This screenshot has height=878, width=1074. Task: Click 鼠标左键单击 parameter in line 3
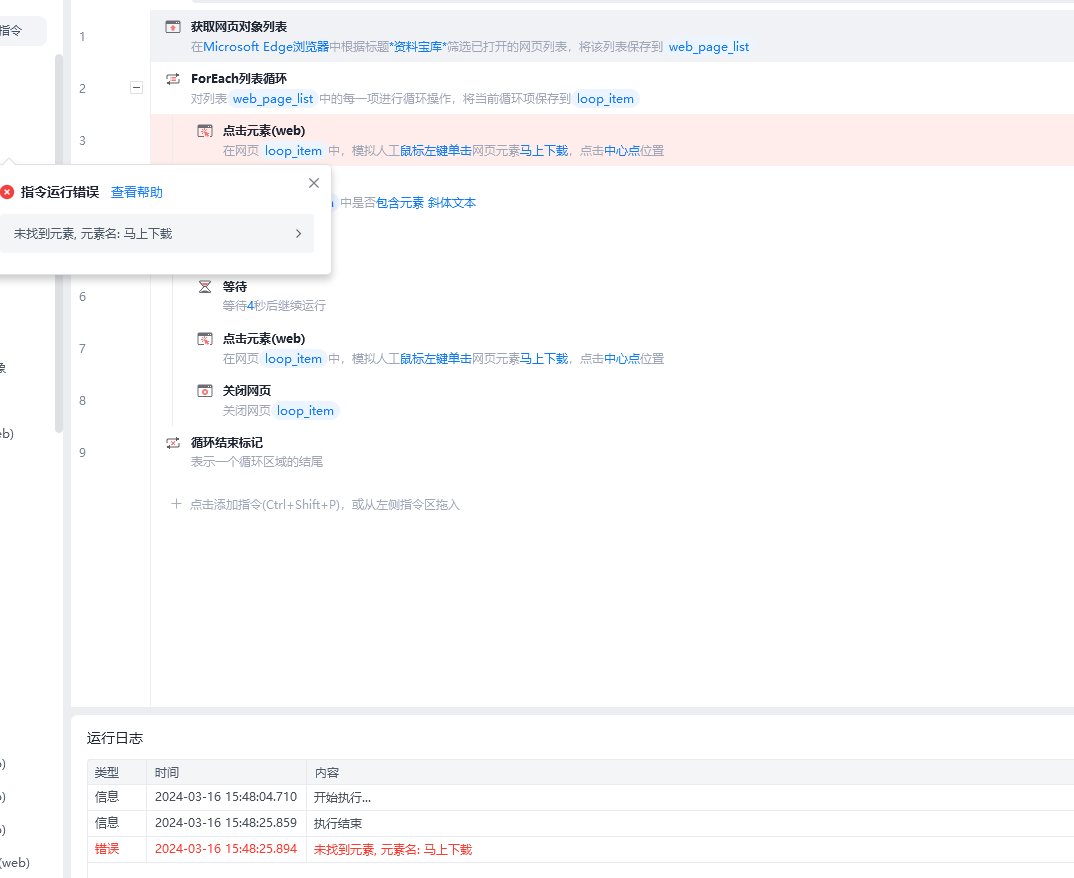pyautogui.click(x=436, y=151)
